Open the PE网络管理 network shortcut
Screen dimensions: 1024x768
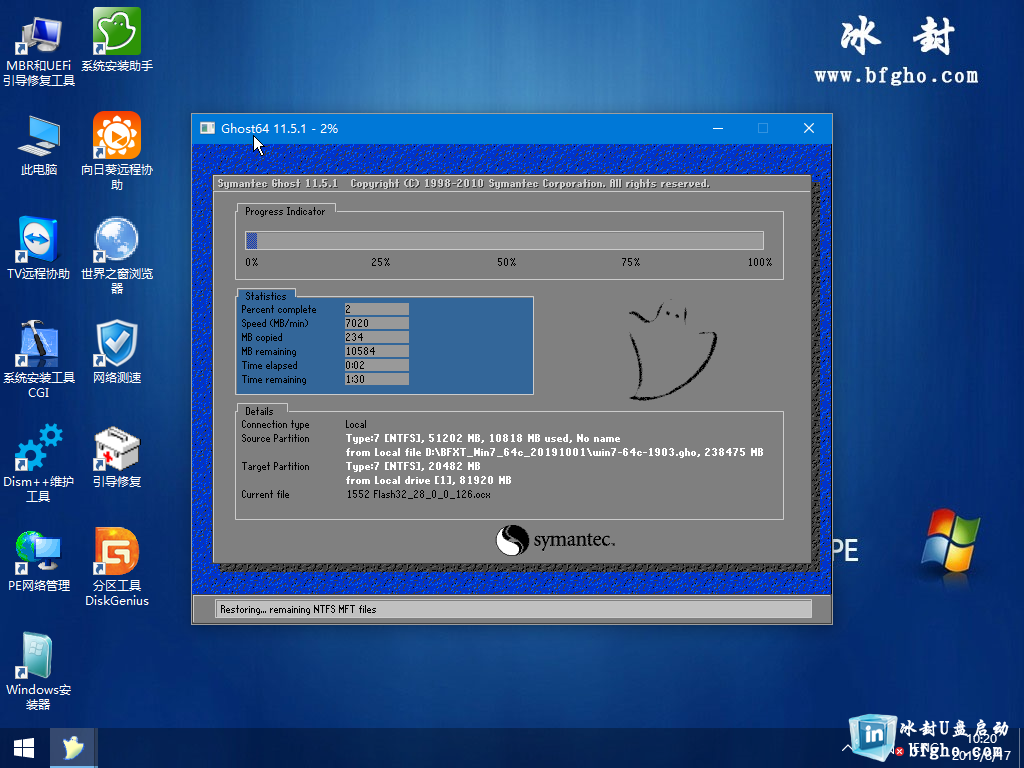coord(39,560)
